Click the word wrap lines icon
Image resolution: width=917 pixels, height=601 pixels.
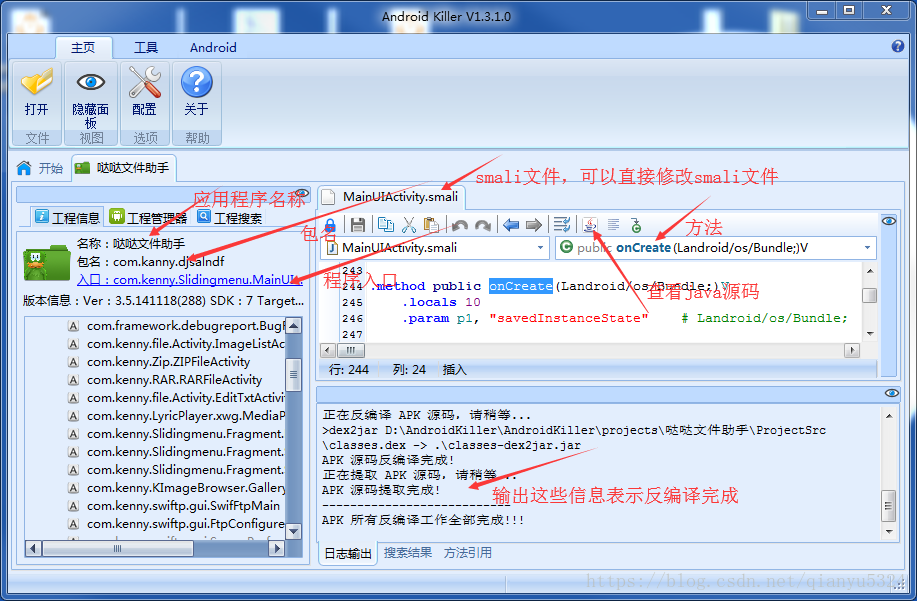561,224
